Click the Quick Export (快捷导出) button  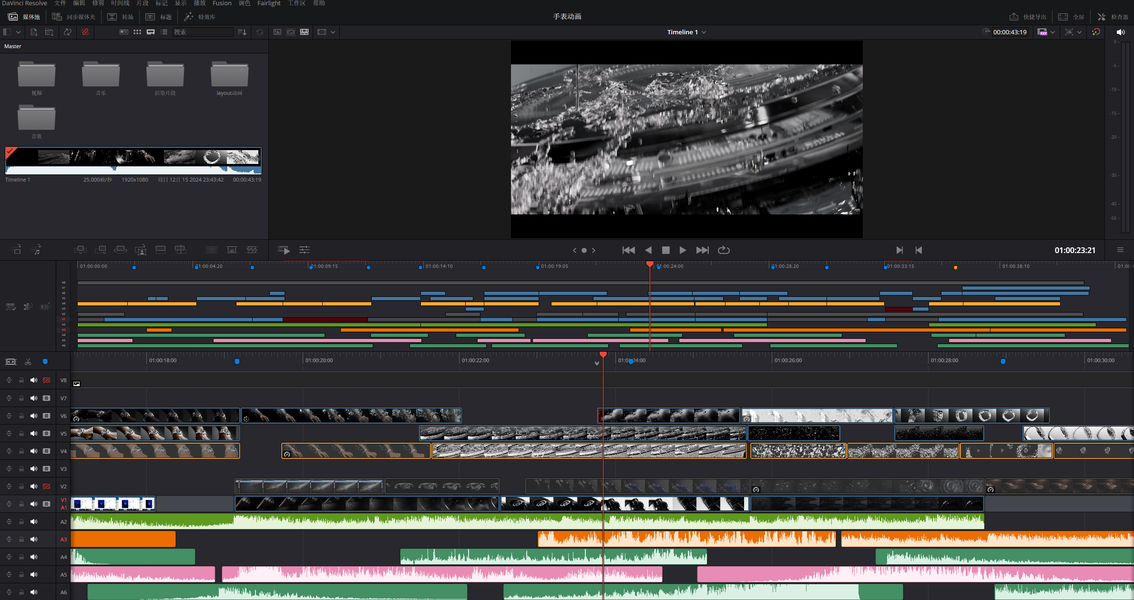(1028, 17)
